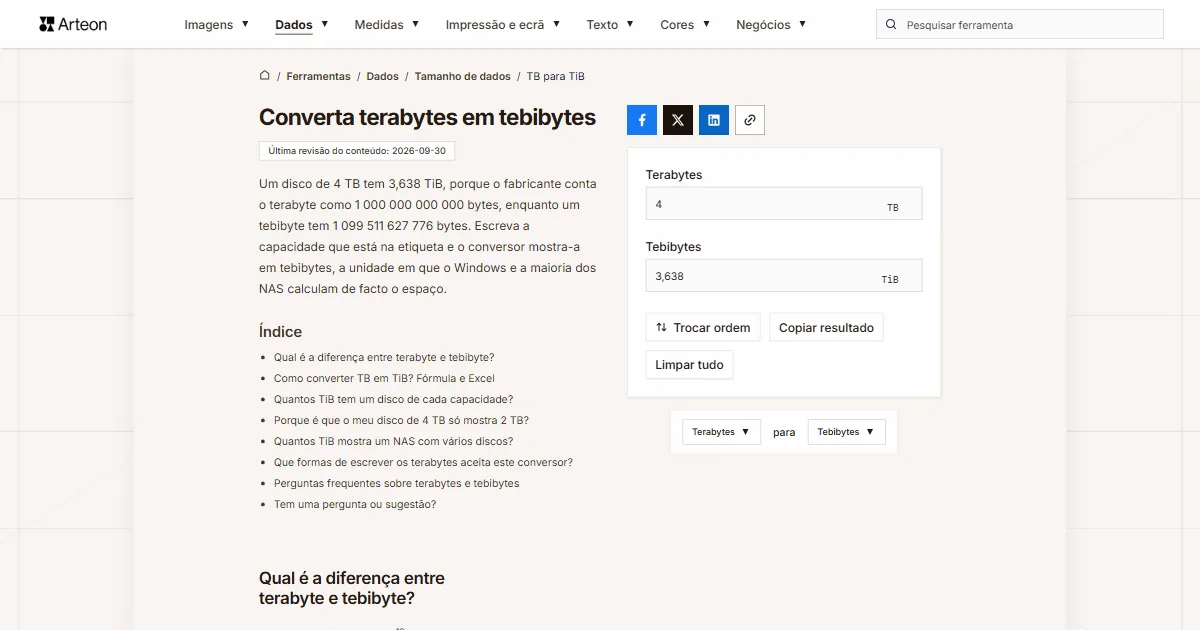Click Copiar resultado button
This screenshot has width=1200, height=630.
(826, 328)
